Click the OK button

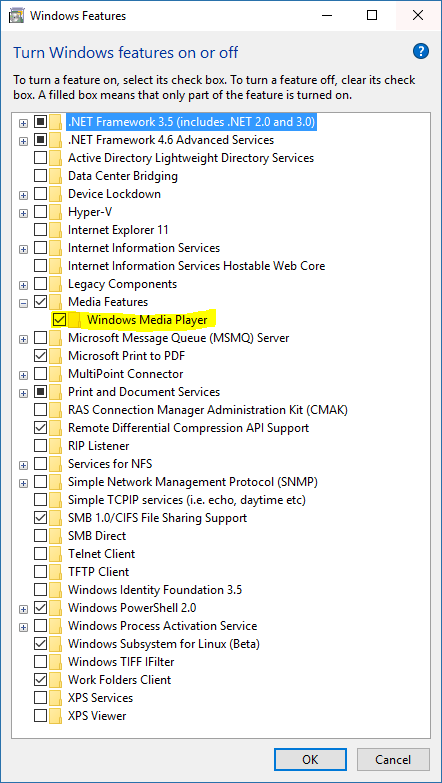[310, 760]
